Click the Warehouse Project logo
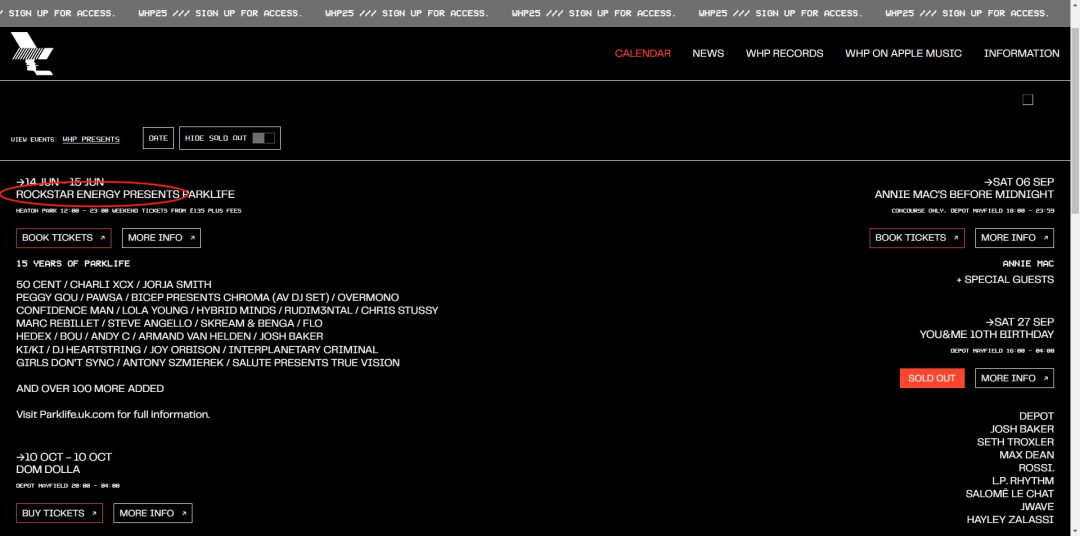The width and height of the screenshot is (1080, 536). (x=32, y=53)
